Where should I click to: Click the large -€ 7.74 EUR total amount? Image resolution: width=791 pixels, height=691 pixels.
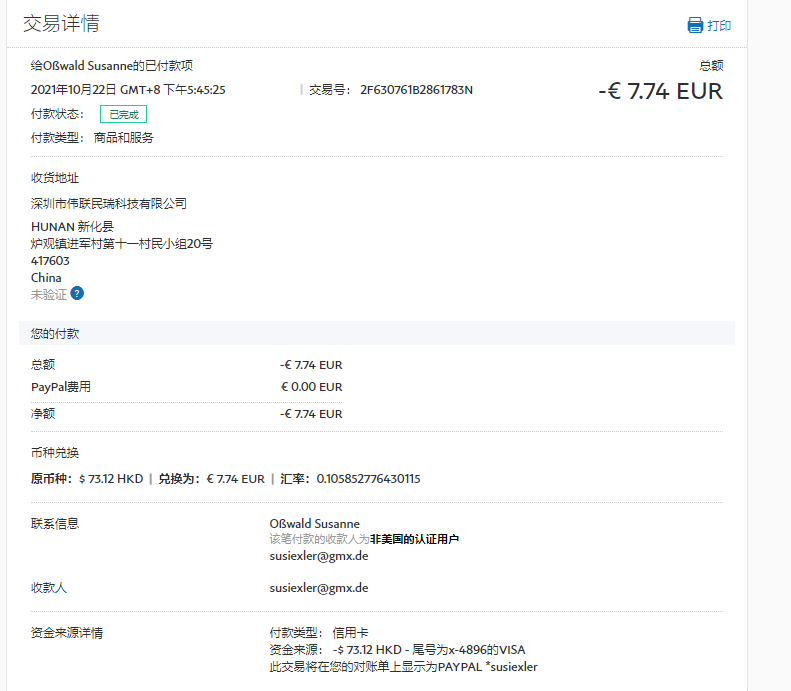coord(660,91)
